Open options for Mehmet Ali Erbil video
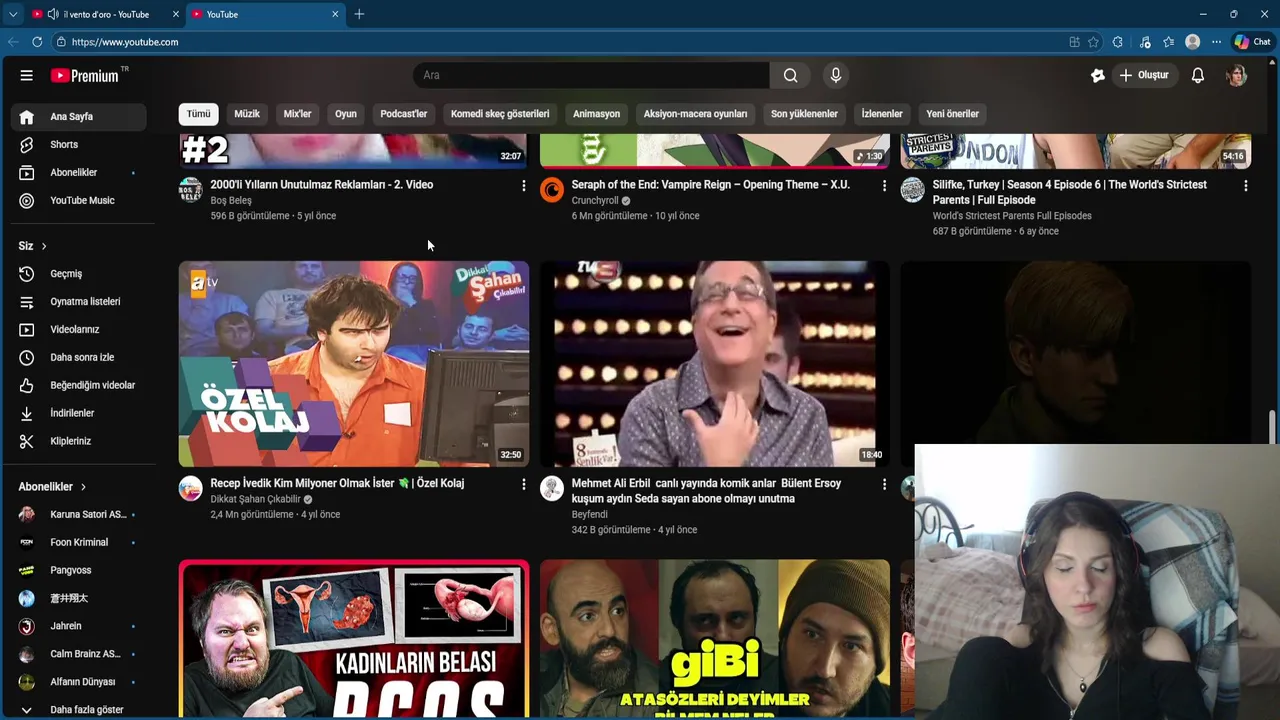 (x=884, y=484)
